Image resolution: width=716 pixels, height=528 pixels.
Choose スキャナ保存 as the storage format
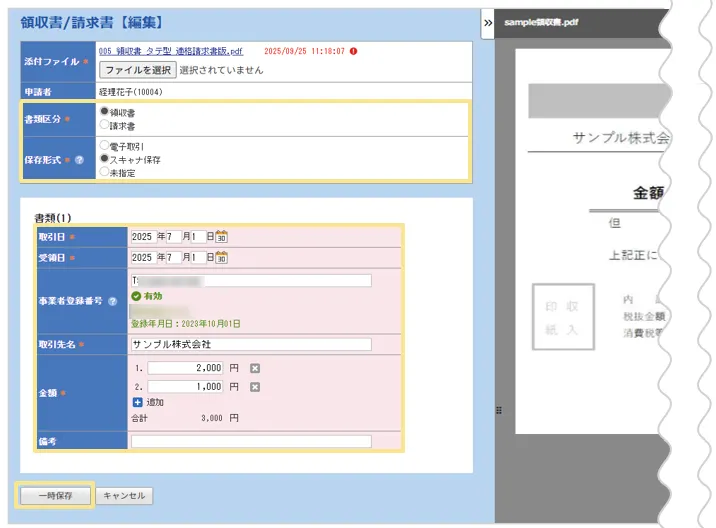pyautogui.click(x=105, y=159)
